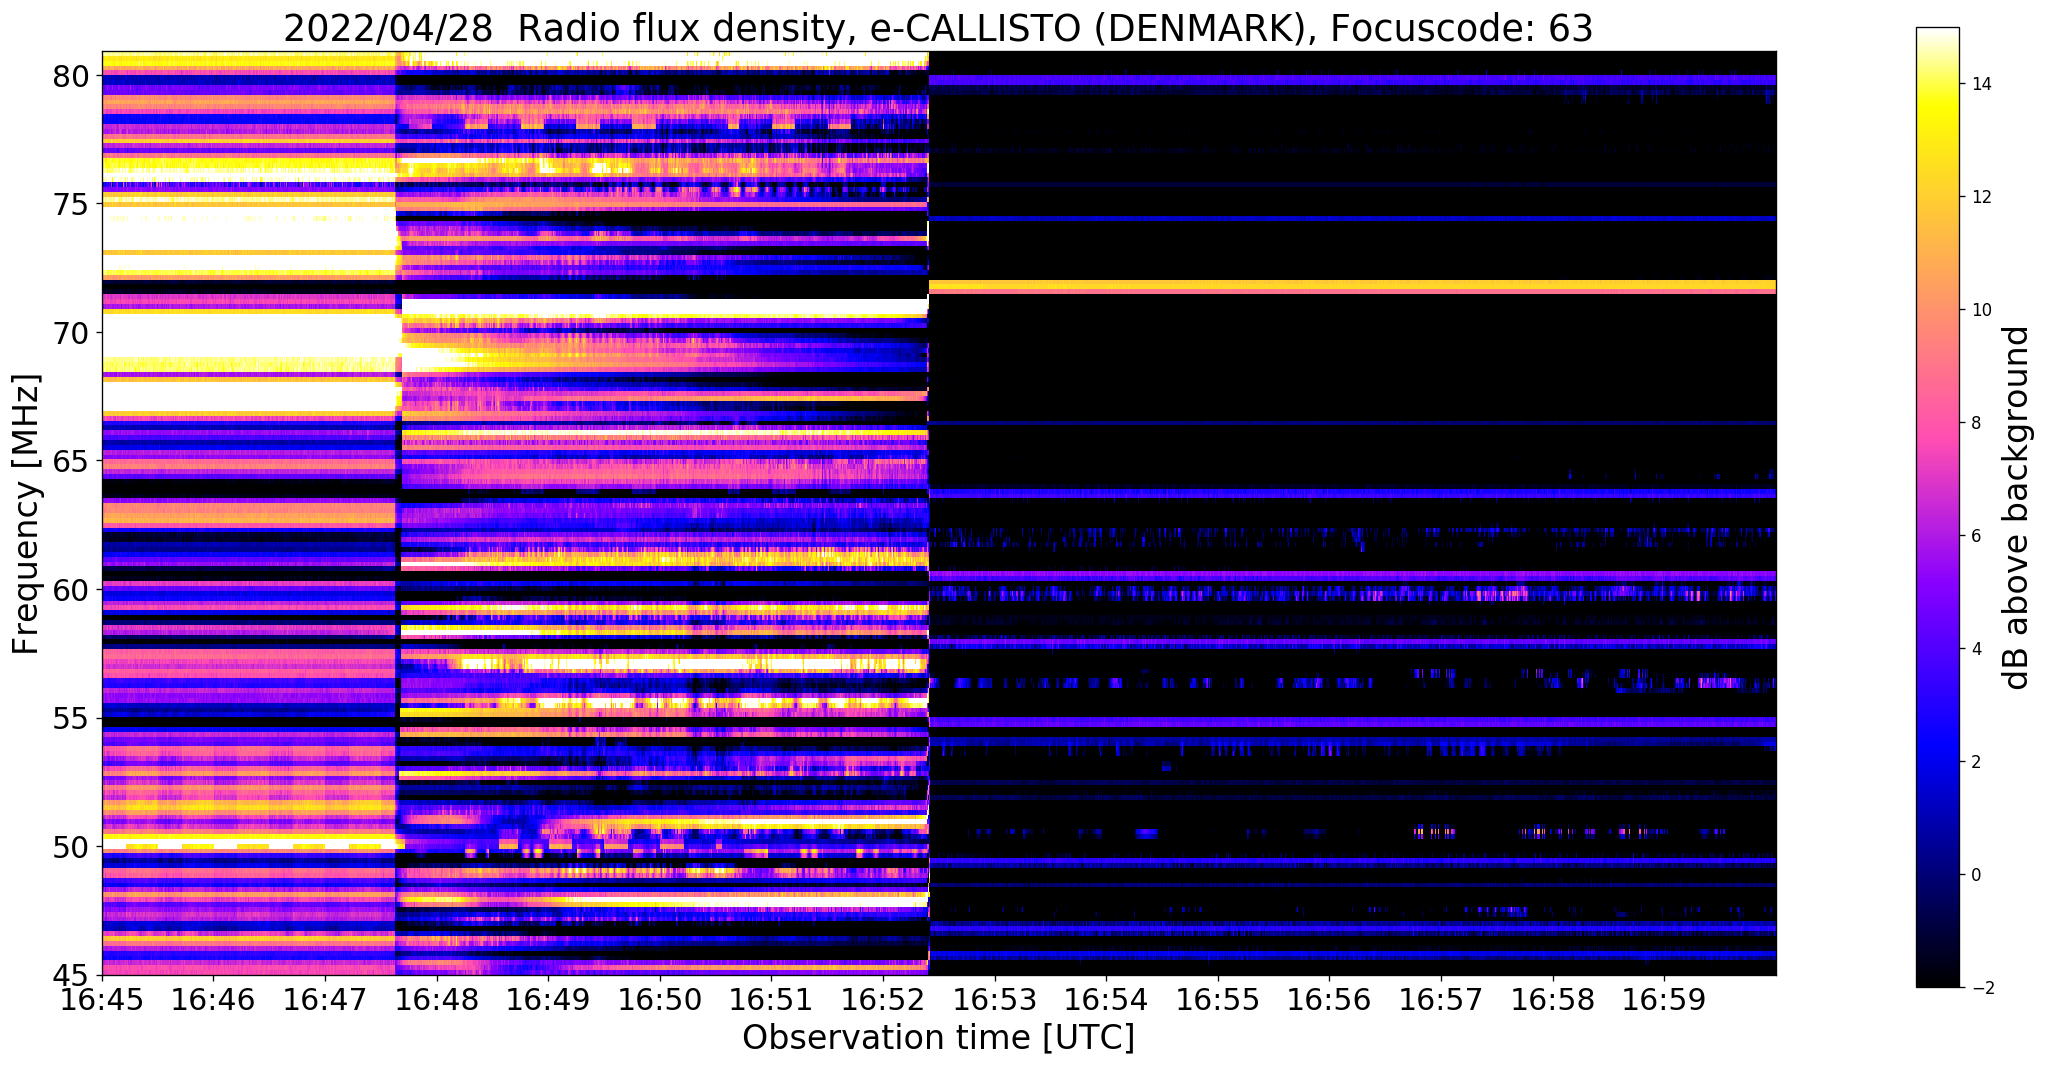
Task: Click the 60 frequency tick label
Action: (71, 590)
